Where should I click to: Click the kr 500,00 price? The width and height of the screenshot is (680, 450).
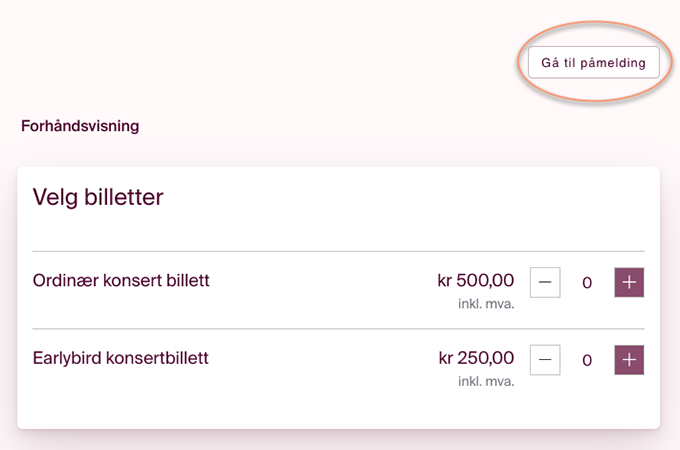tap(476, 280)
